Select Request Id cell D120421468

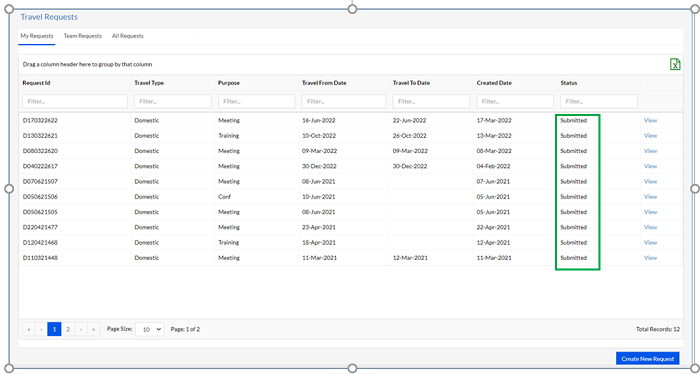tap(40, 242)
